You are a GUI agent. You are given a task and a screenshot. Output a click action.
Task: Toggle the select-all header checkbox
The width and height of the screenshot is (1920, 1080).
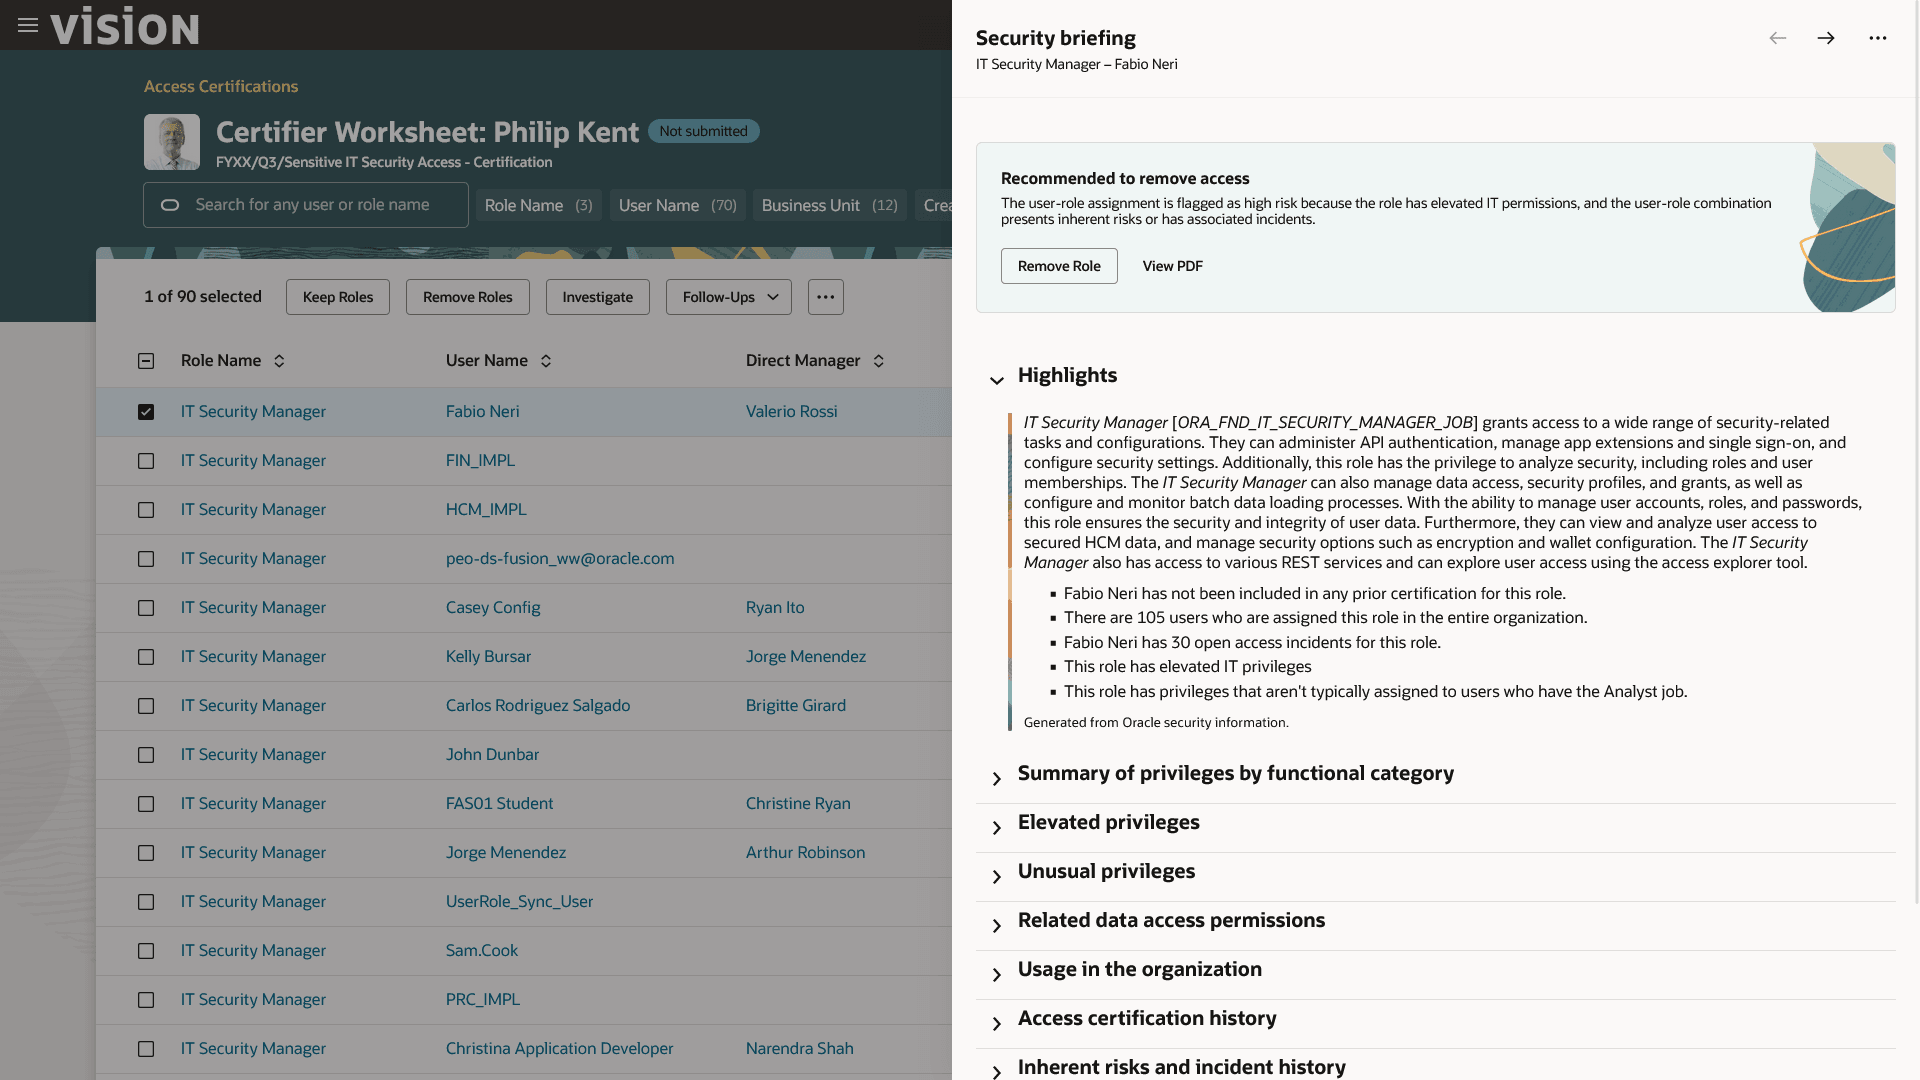tap(146, 361)
